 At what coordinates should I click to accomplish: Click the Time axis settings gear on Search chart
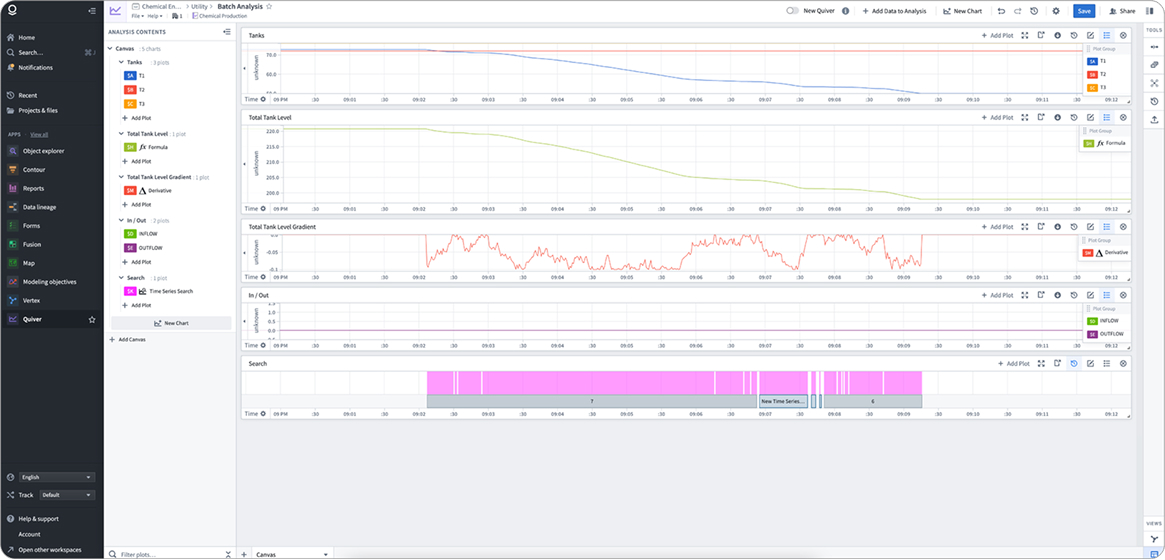point(263,414)
